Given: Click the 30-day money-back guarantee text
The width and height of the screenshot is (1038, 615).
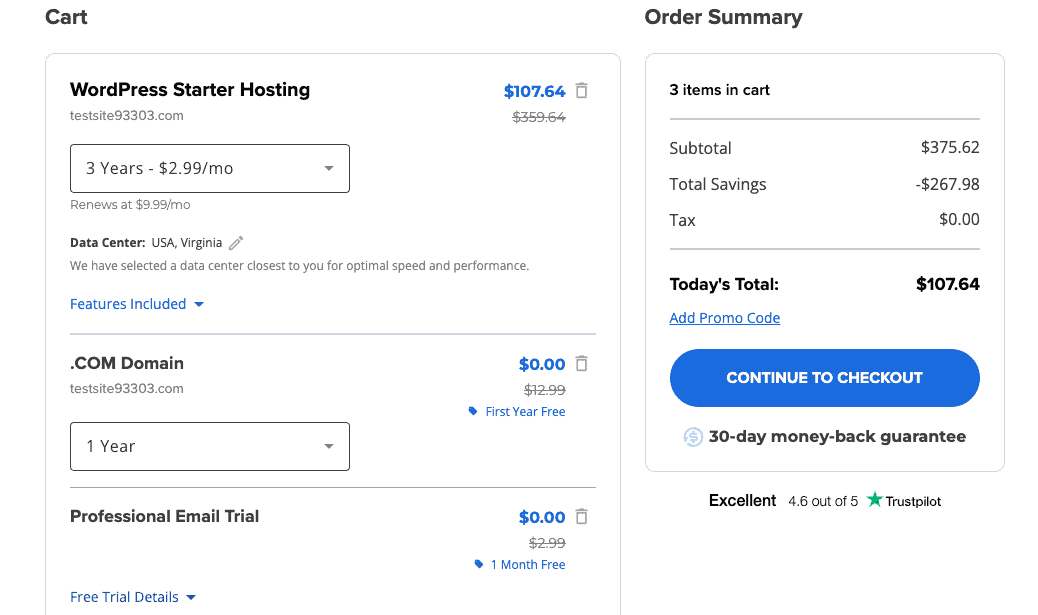Looking at the screenshot, I should pyautogui.click(x=837, y=437).
